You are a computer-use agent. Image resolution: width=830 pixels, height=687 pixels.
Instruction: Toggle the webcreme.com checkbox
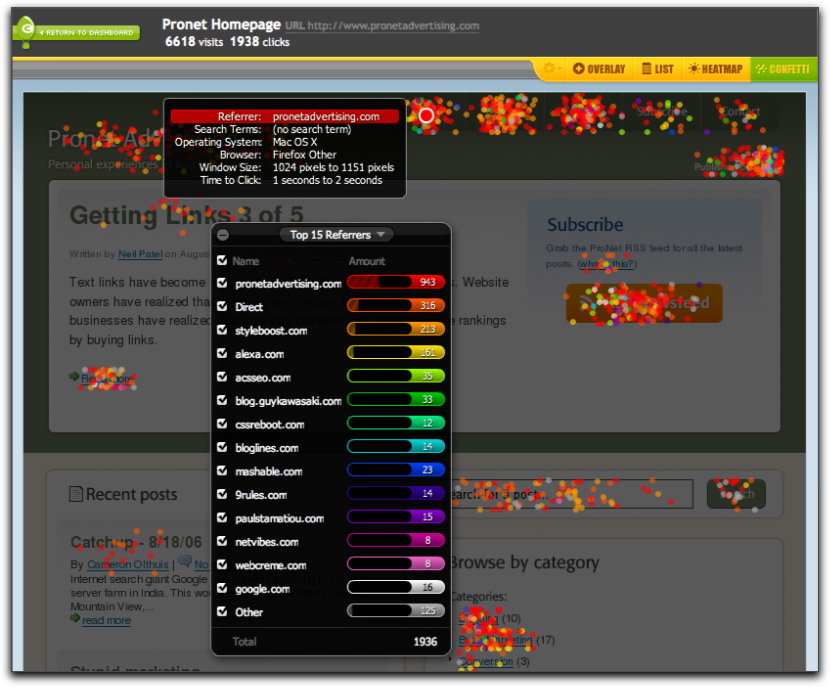pos(222,565)
